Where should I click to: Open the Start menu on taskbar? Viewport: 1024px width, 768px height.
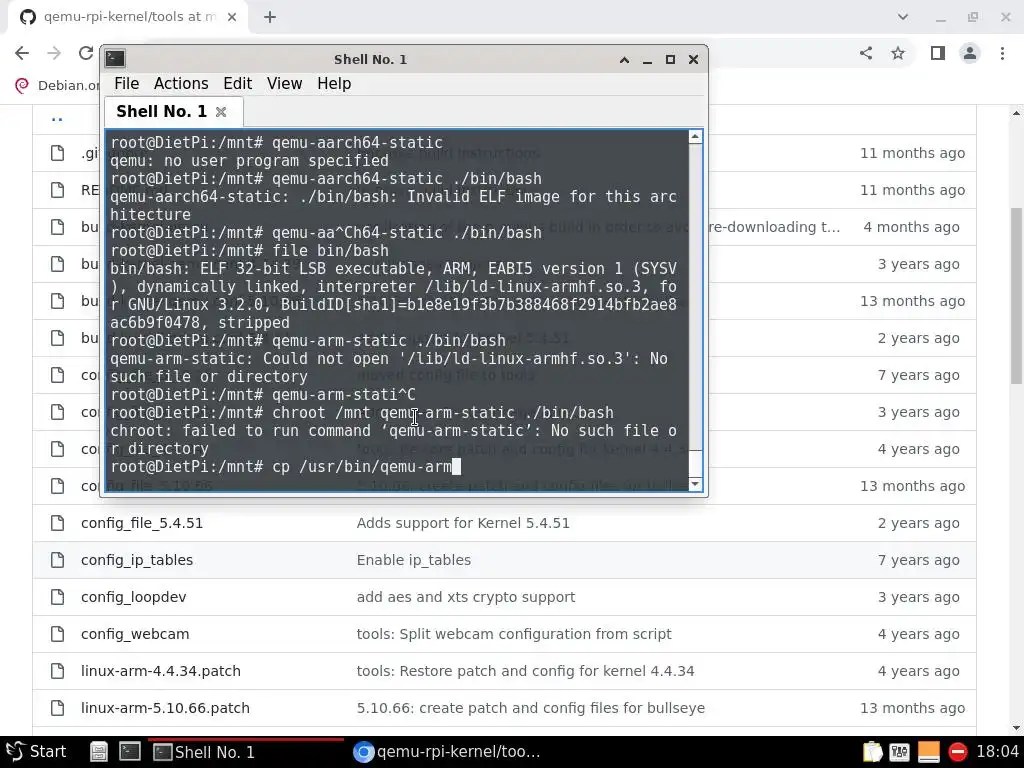(x=37, y=752)
